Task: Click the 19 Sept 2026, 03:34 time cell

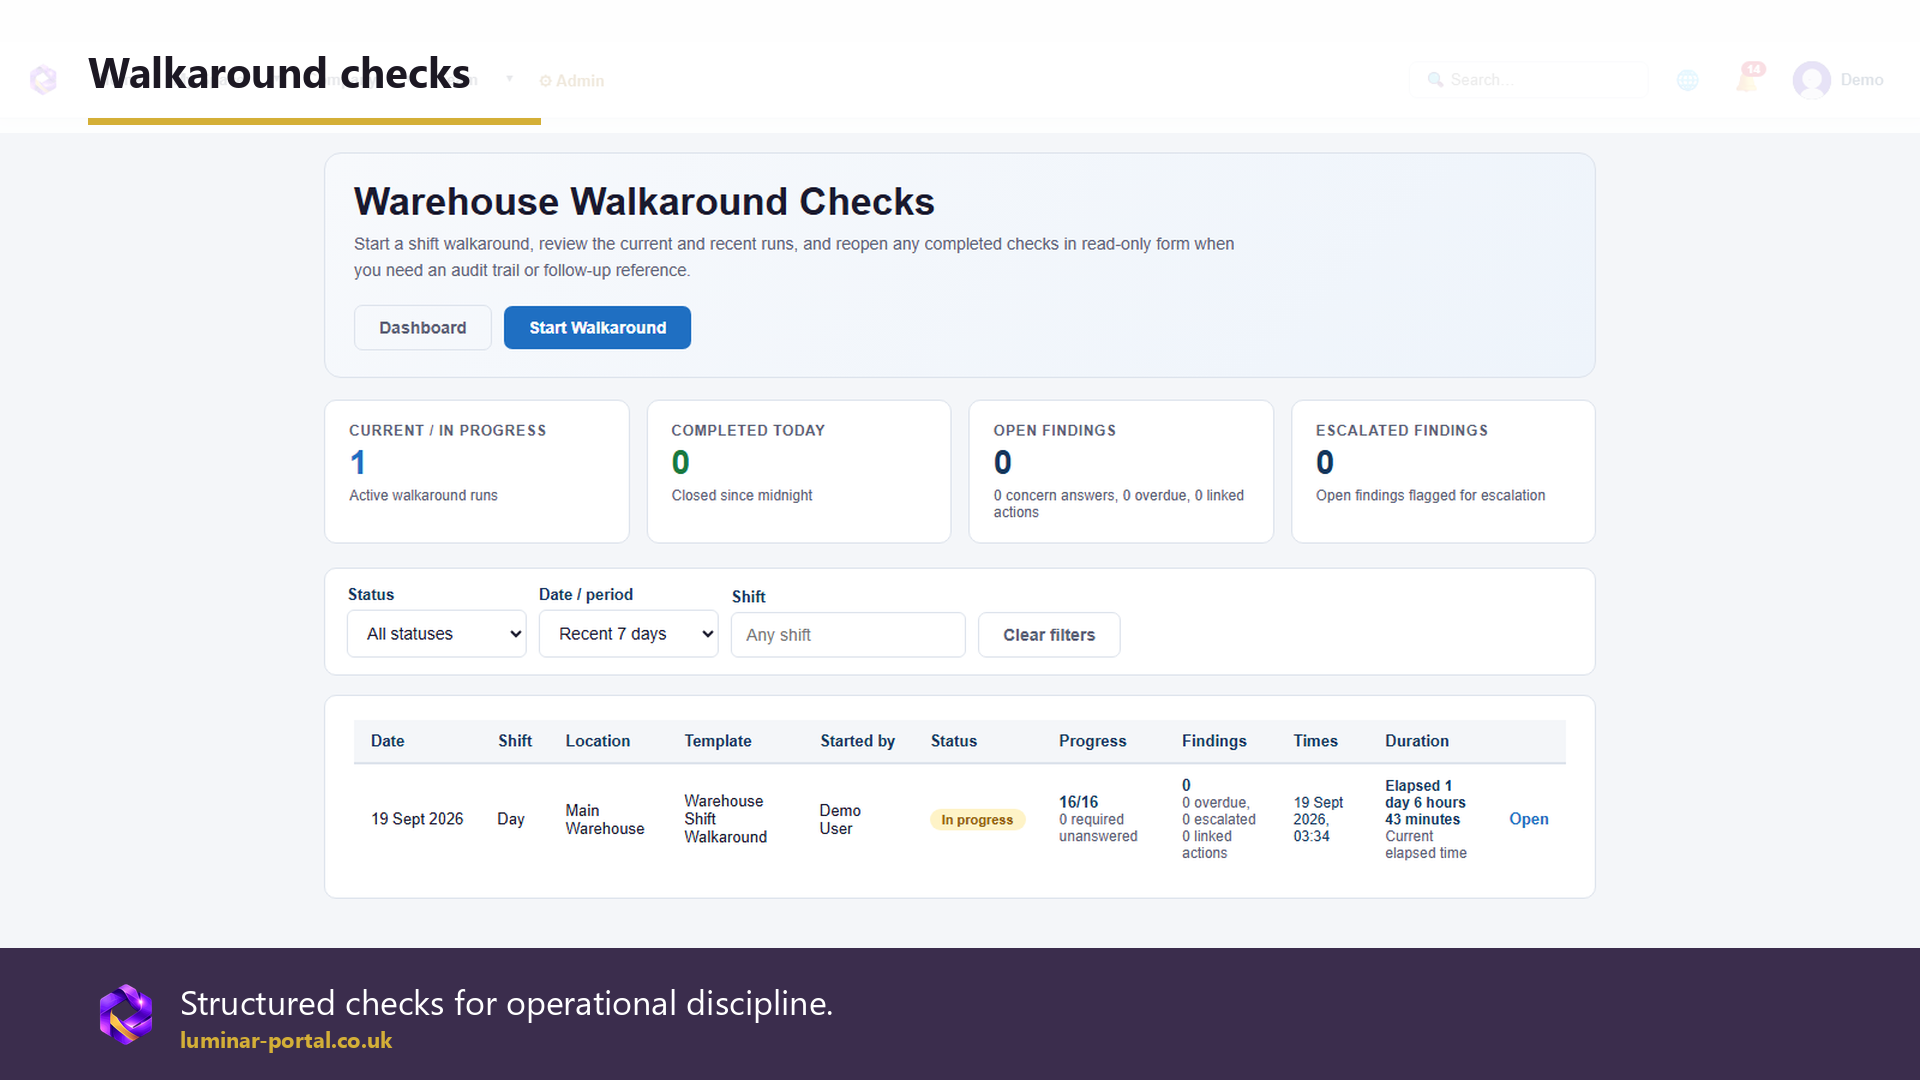Action: (1318, 819)
